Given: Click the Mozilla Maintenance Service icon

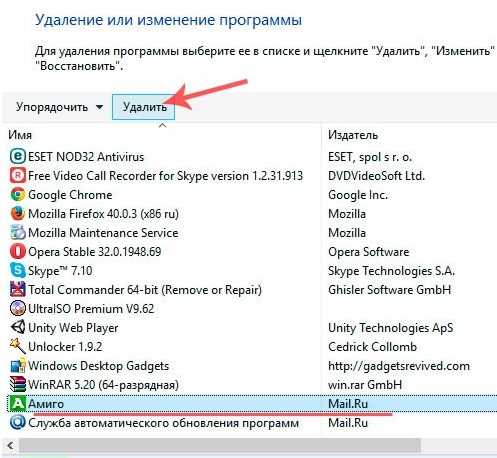Looking at the screenshot, I should pos(17,232).
